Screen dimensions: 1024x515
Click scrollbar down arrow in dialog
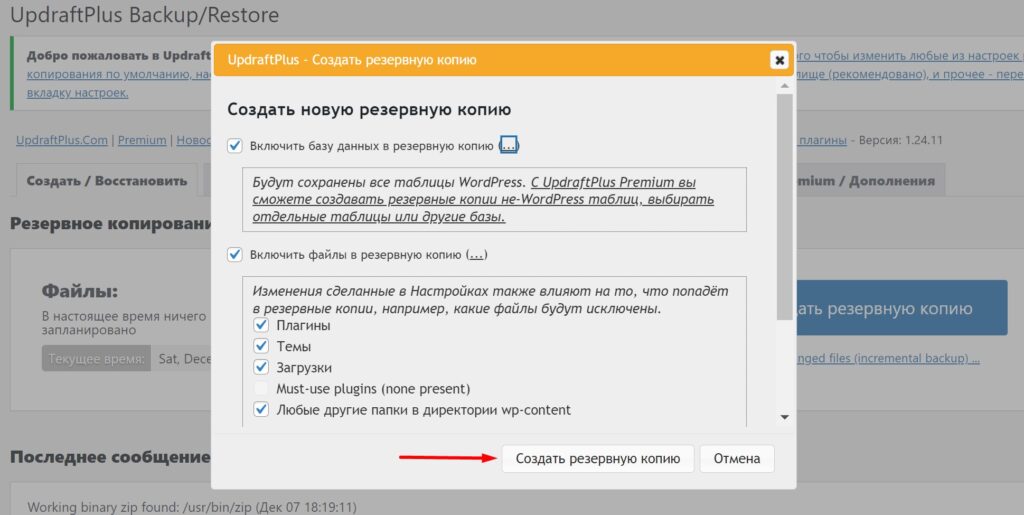point(784,417)
